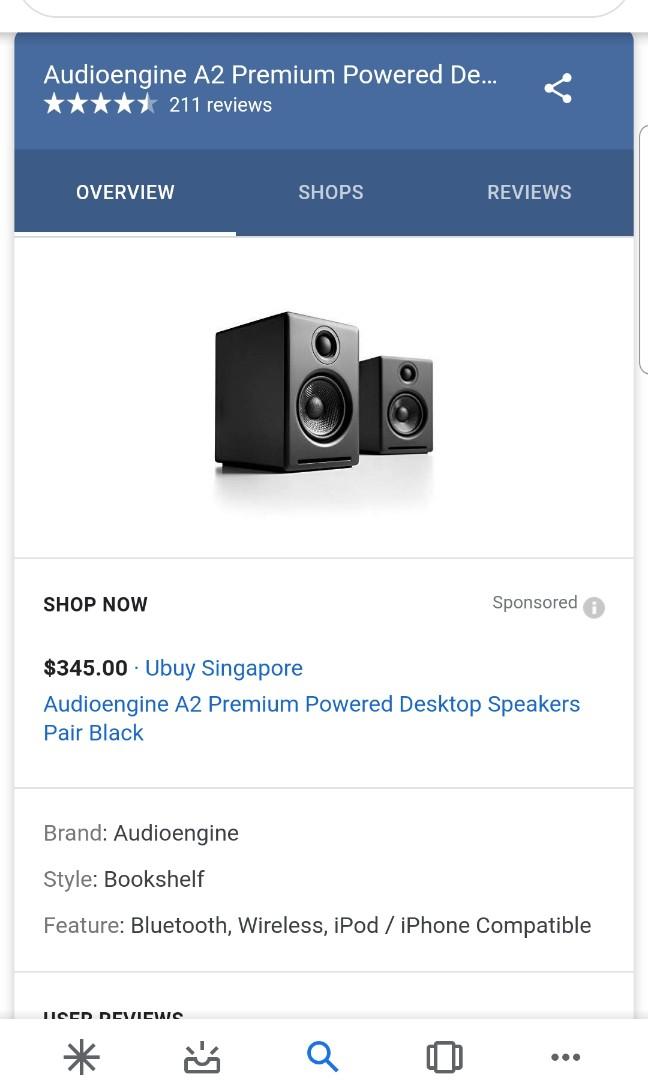
Task: Switch to the SHOPS tab
Action: [x=330, y=192]
